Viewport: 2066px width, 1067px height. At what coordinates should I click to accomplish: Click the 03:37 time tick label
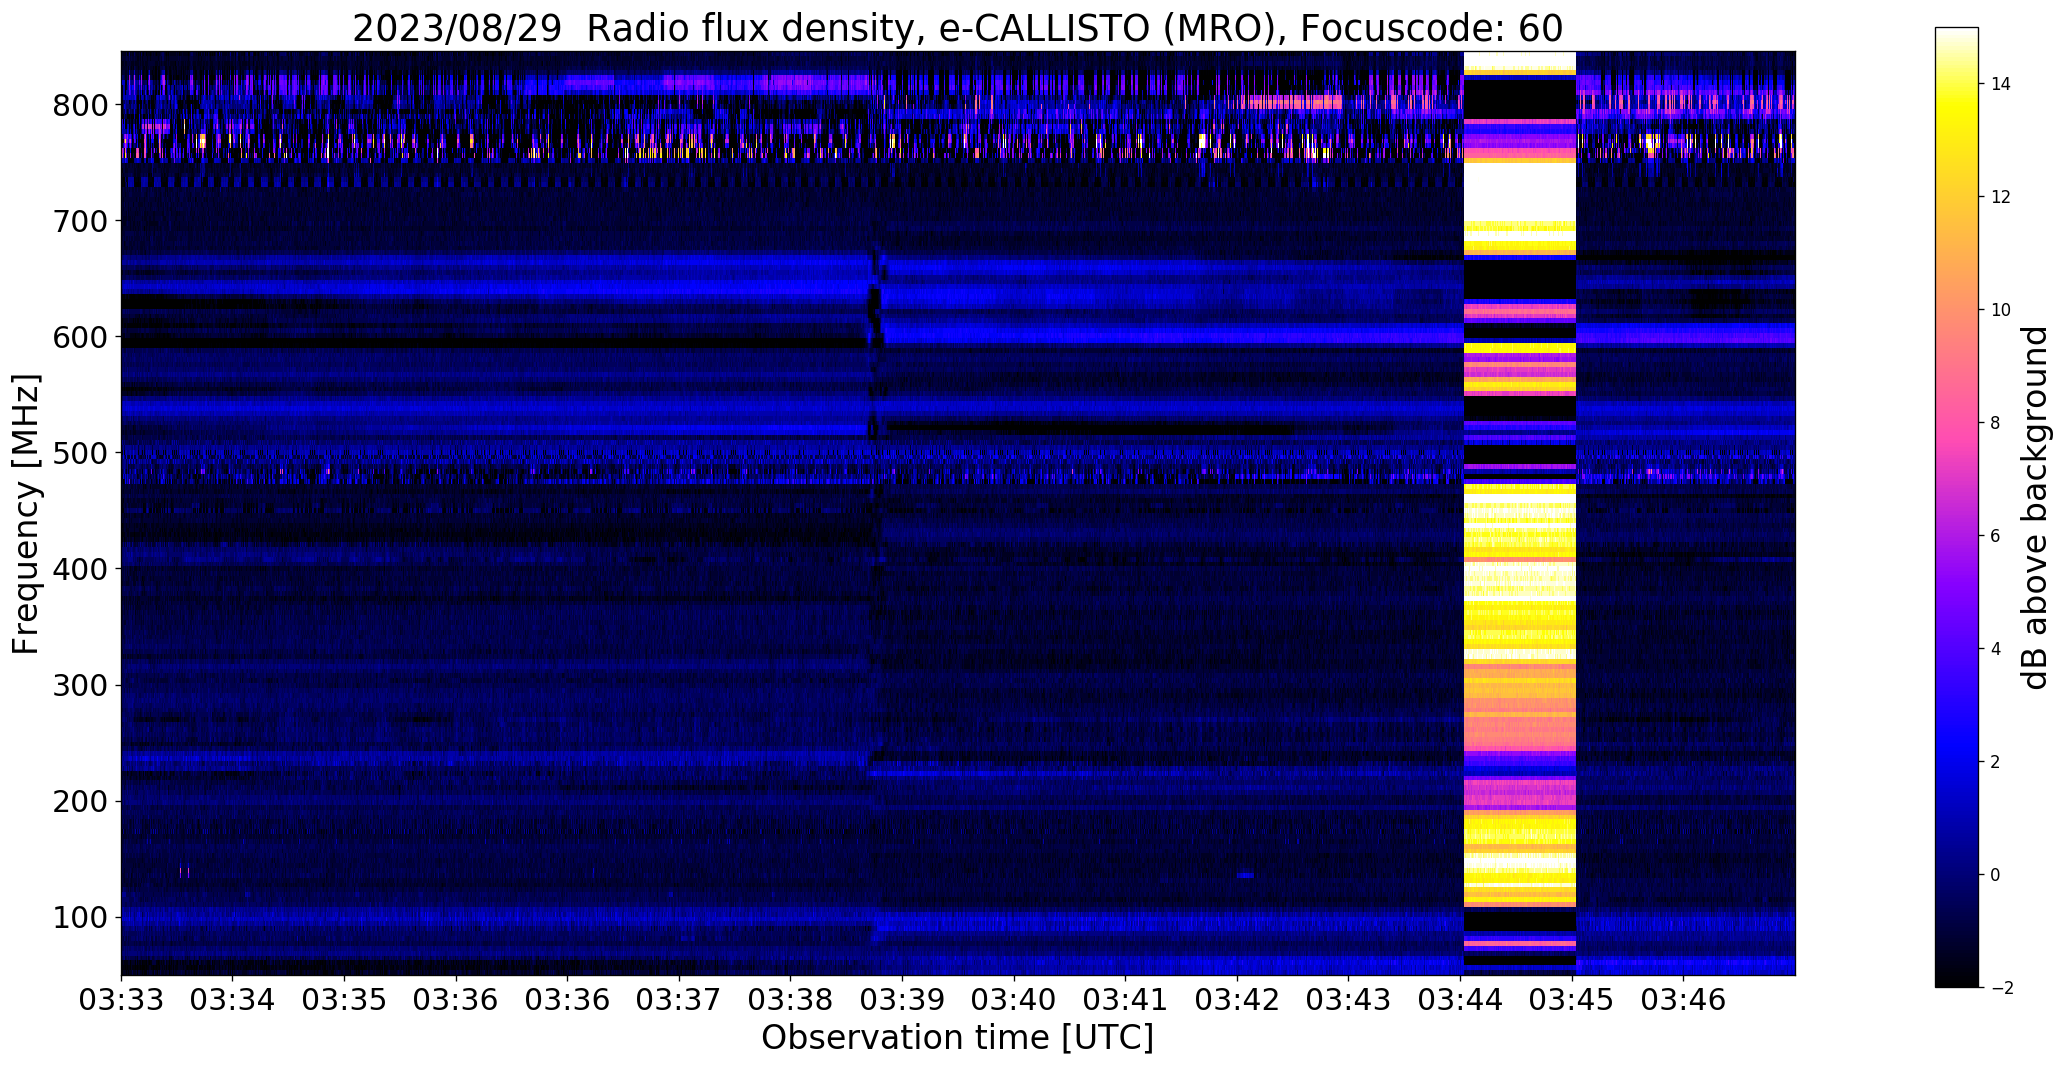point(679,1000)
